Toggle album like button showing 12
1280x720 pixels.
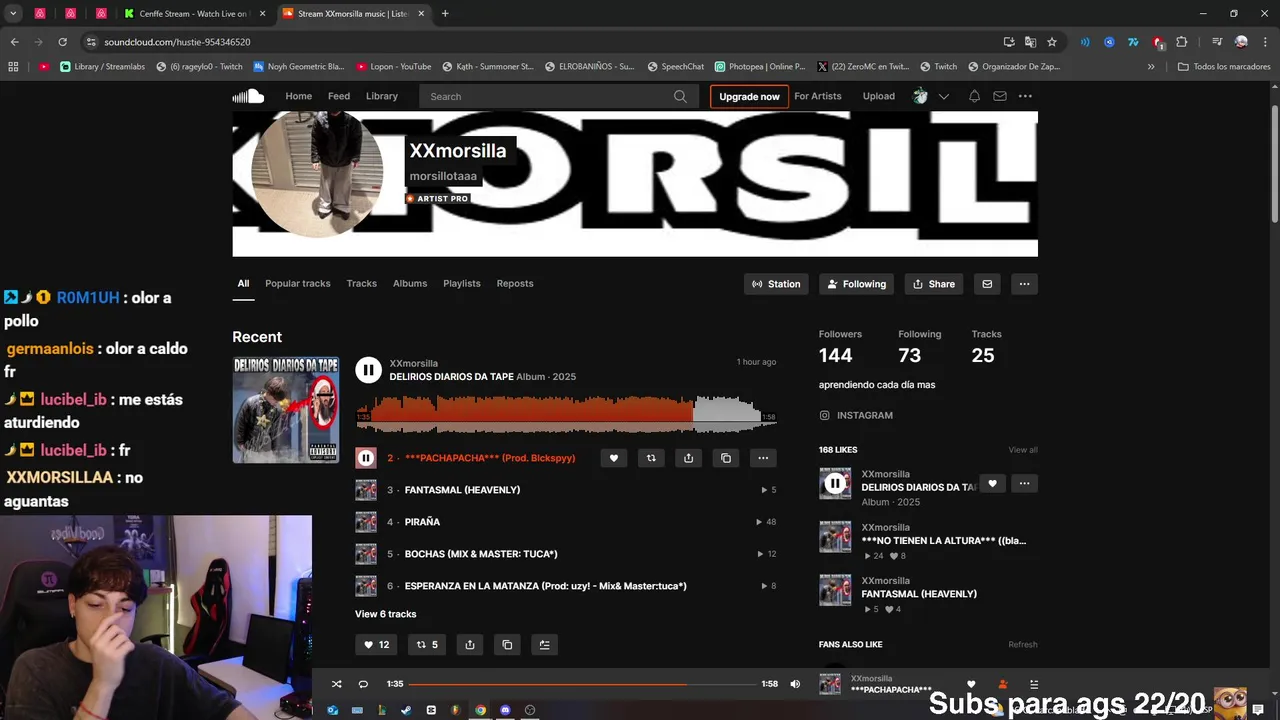376,645
